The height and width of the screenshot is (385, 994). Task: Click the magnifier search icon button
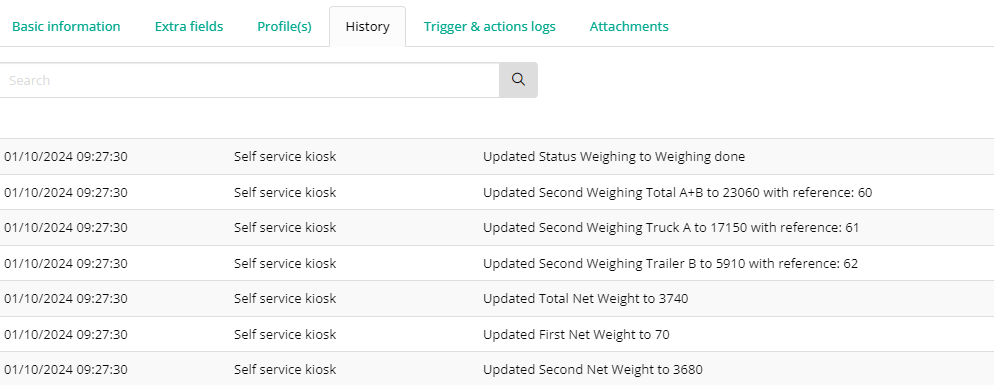point(518,80)
